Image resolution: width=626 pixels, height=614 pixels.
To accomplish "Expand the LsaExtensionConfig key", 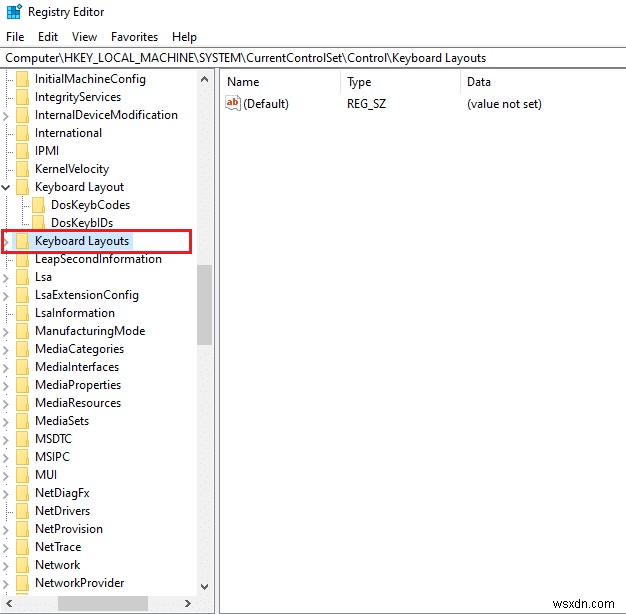I will [x=6, y=296].
